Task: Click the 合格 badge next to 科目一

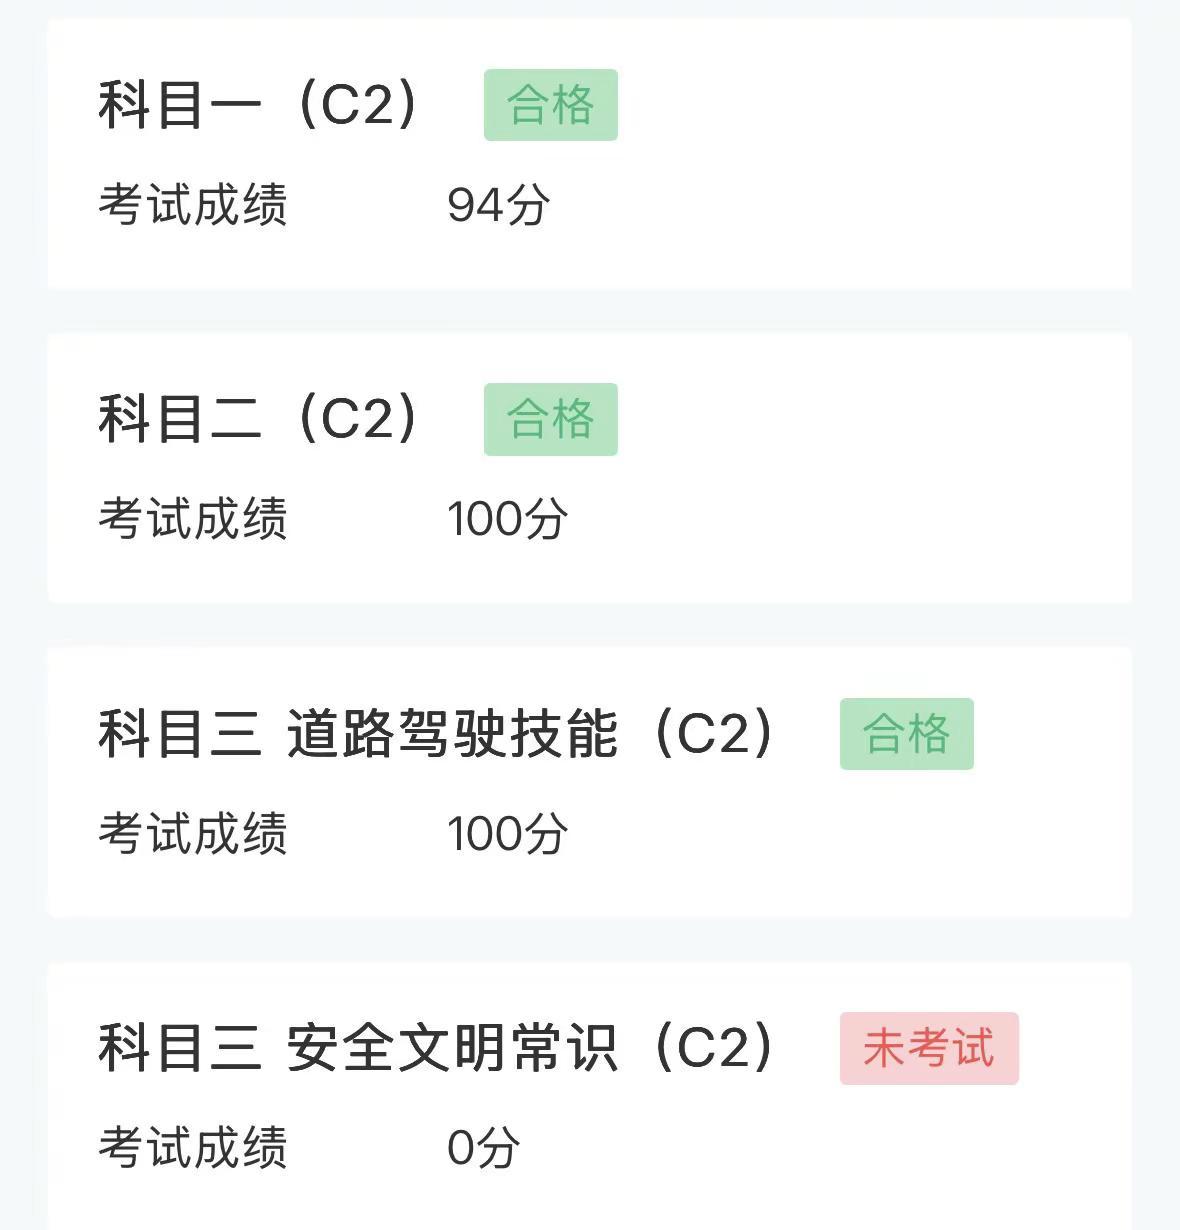Action: 550,105
